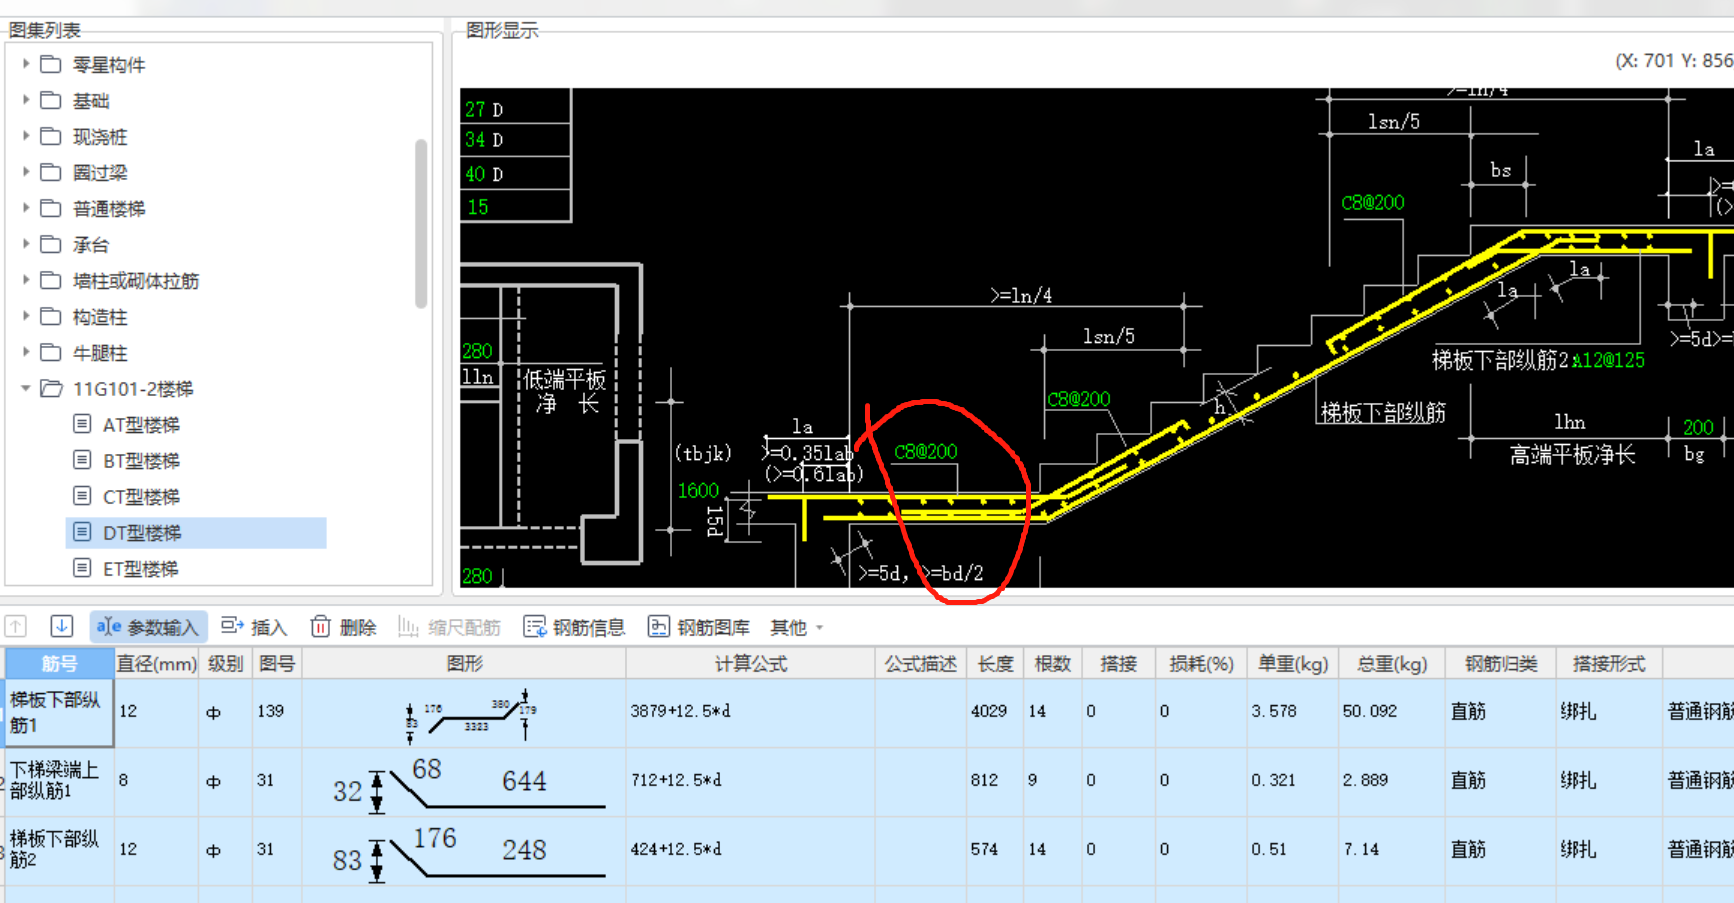Collapse the 11G101-2楼梯 folder
This screenshot has width=1734, height=903.
point(26,388)
